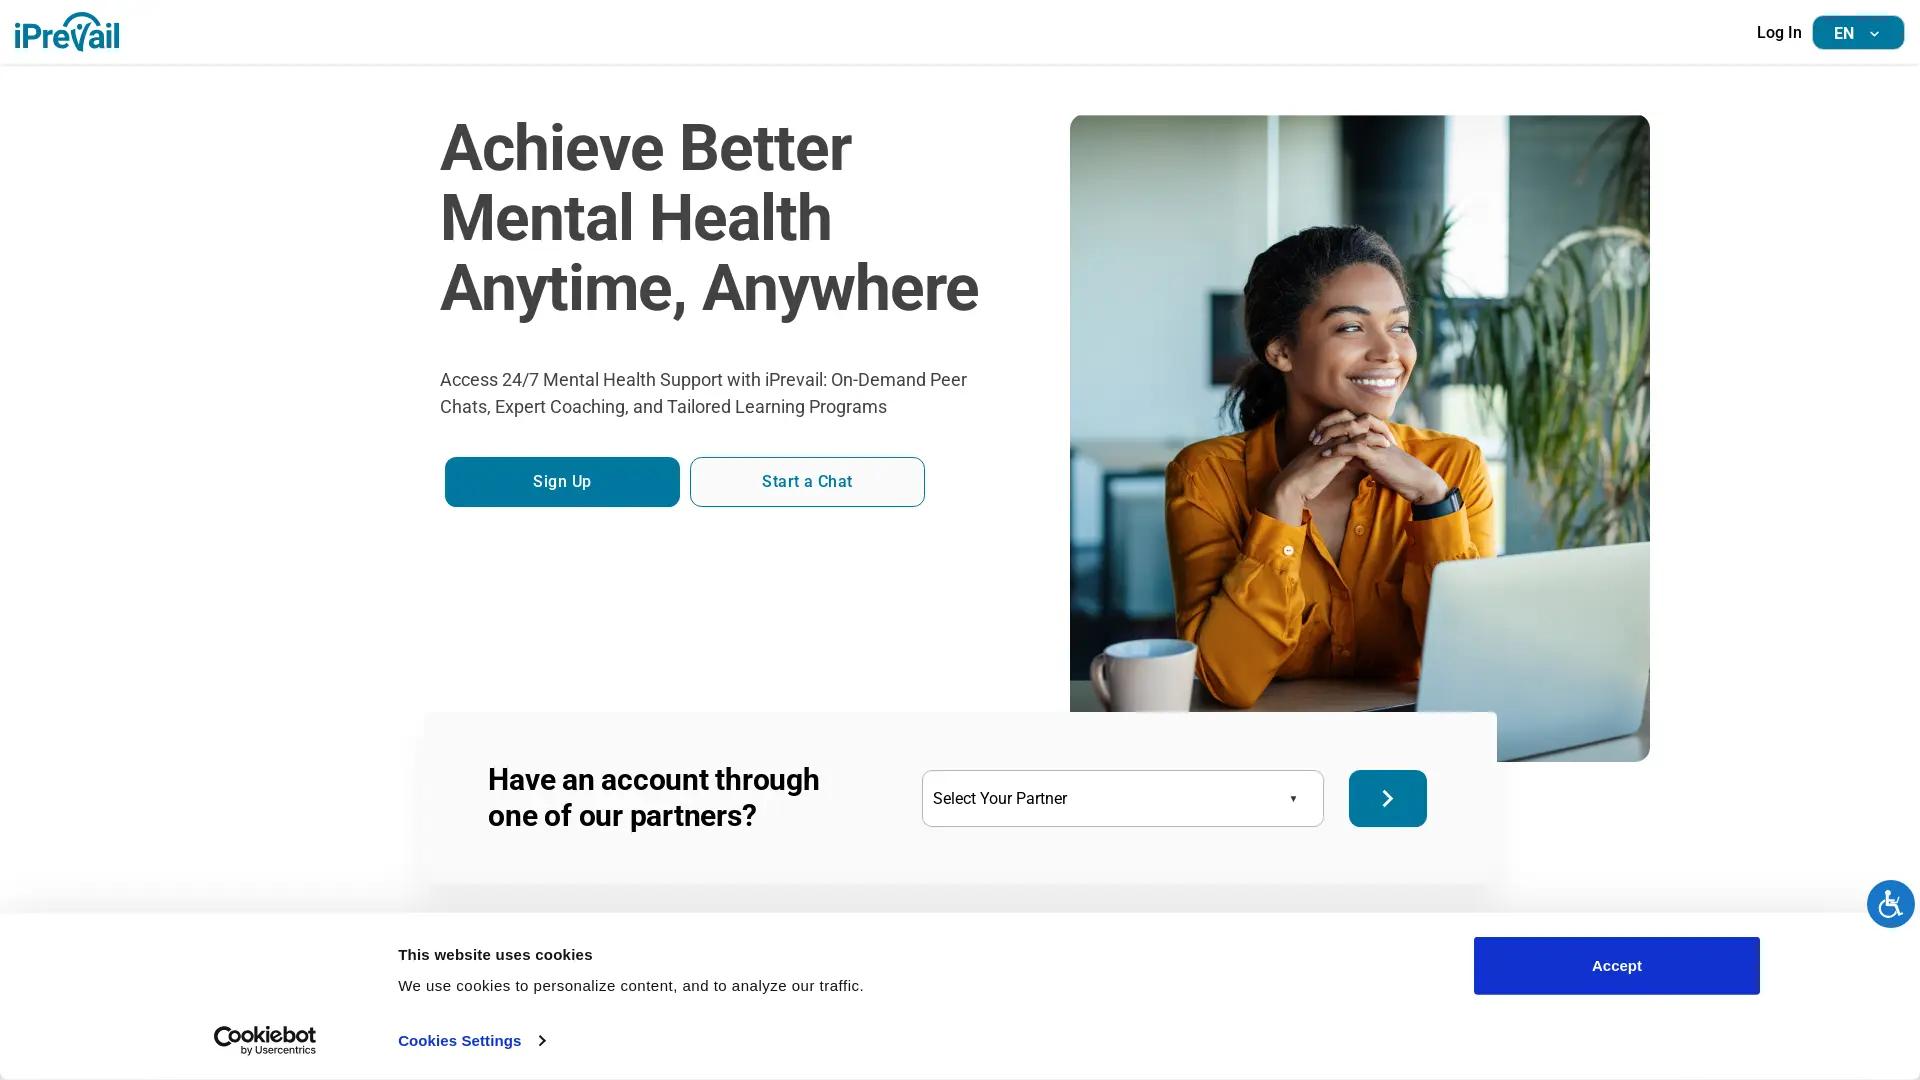1920x1080 pixels.
Task: Click the 'This website uses cookies' title
Action: pos(495,955)
